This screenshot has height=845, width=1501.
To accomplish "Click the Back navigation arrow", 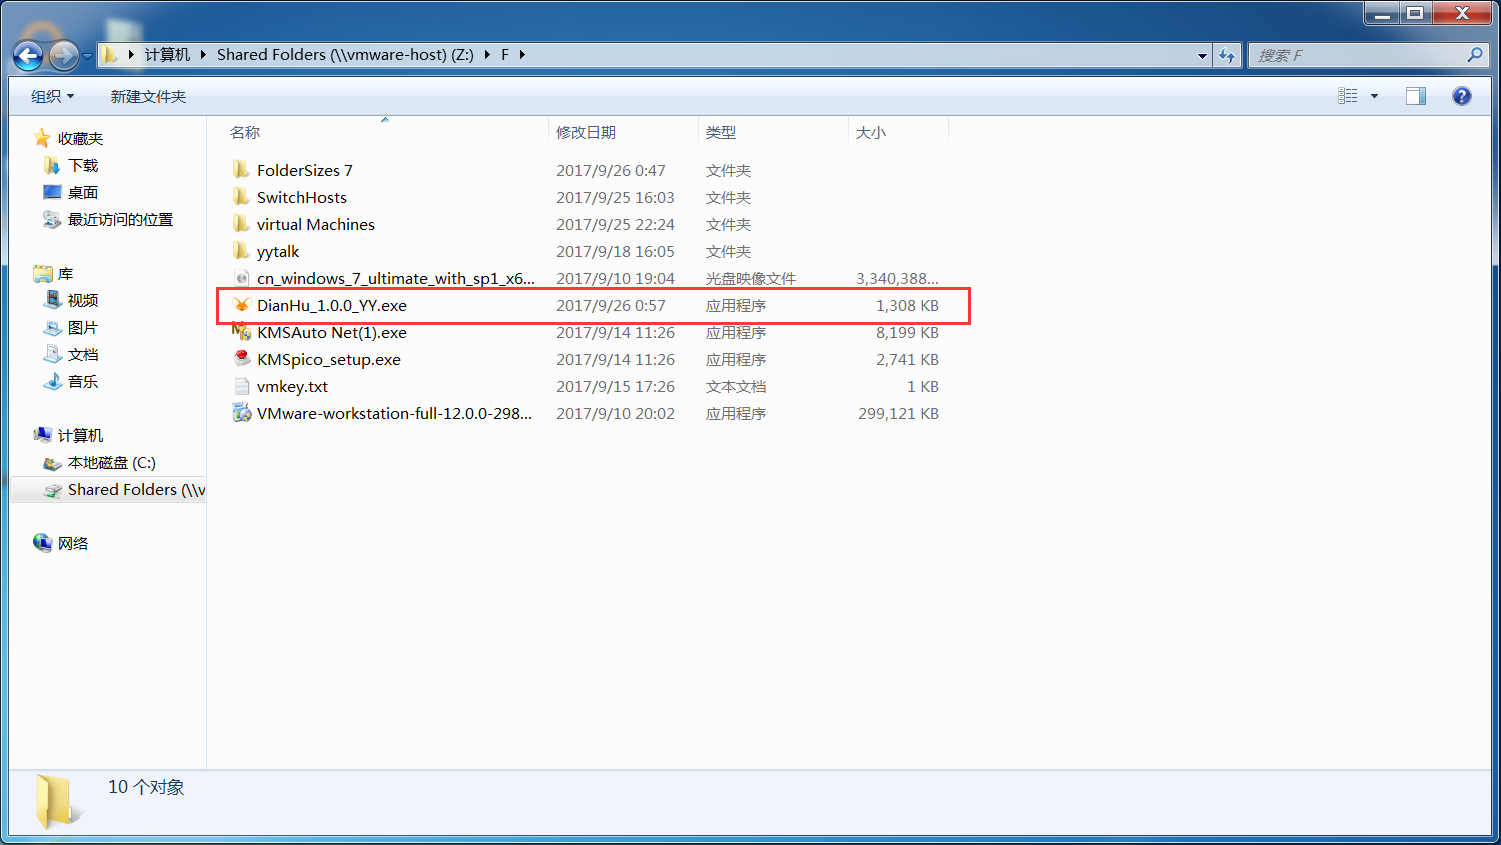I will (29, 56).
